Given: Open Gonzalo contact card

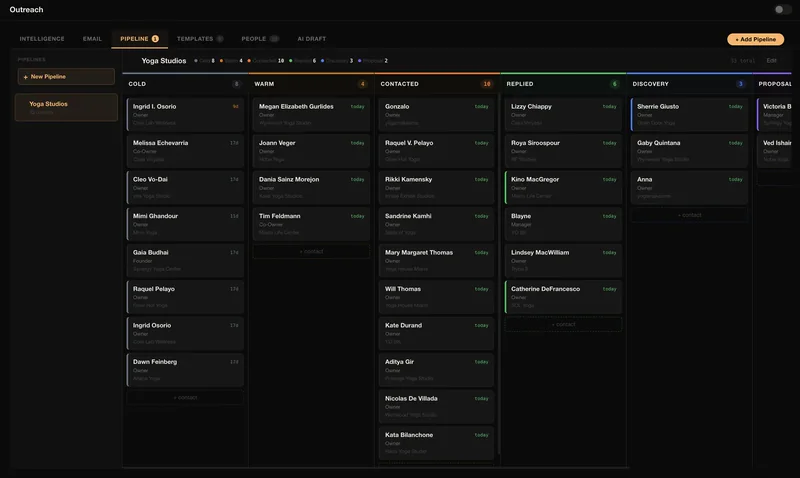Looking at the screenshot, I should pos(436,115).
